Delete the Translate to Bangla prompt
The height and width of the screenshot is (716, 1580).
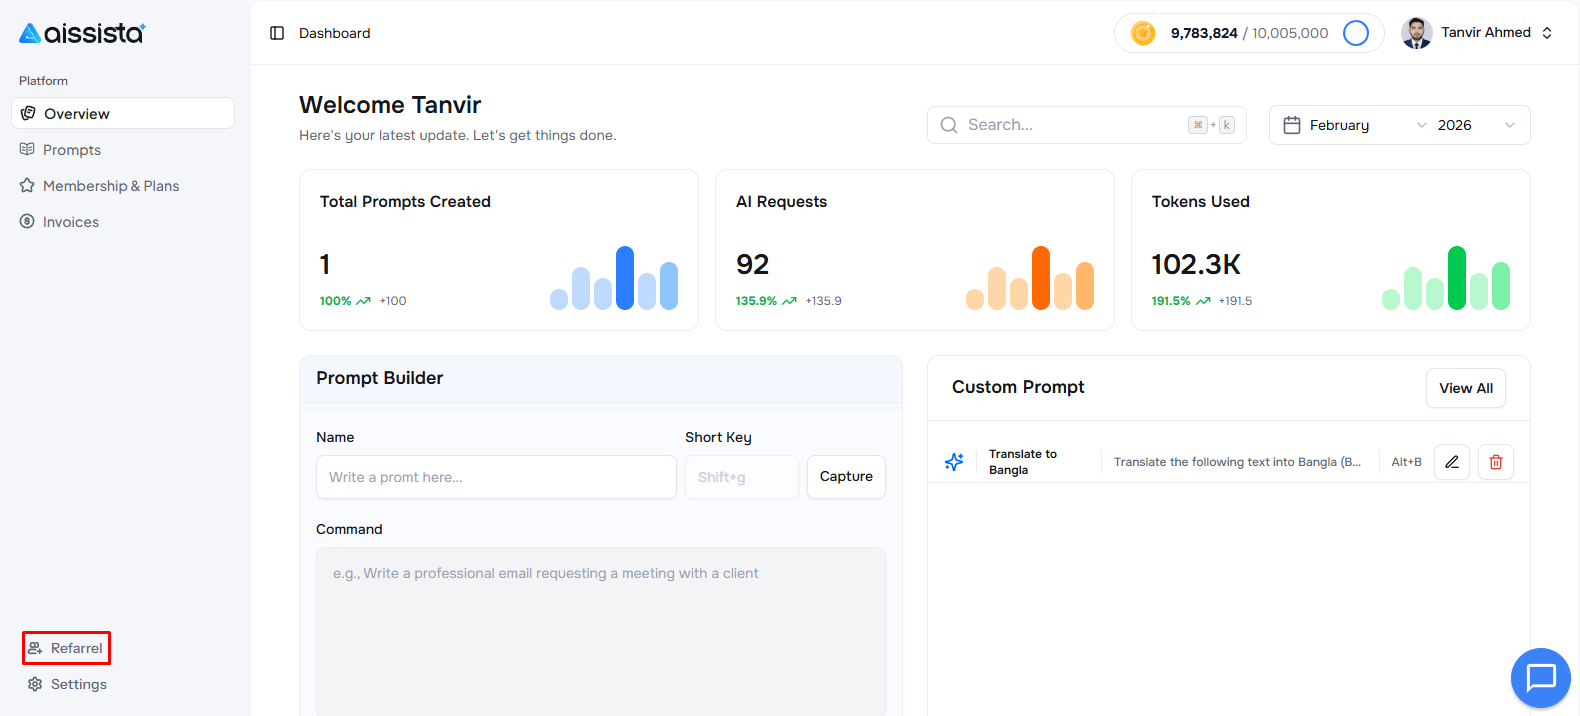point(1495,462)
